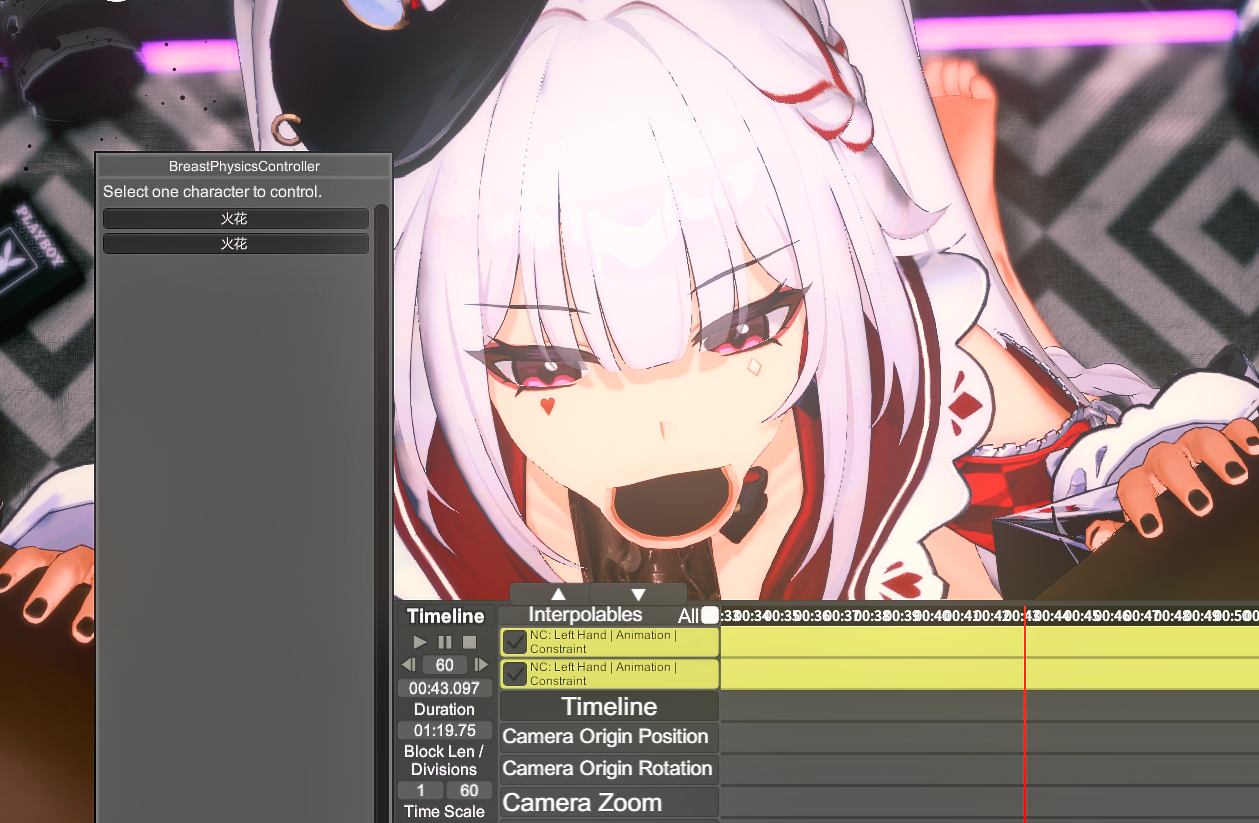1259x823 pixels.
Task: Select the first 火花 character button
Action: pyautogui.click(x=236, y=218)
